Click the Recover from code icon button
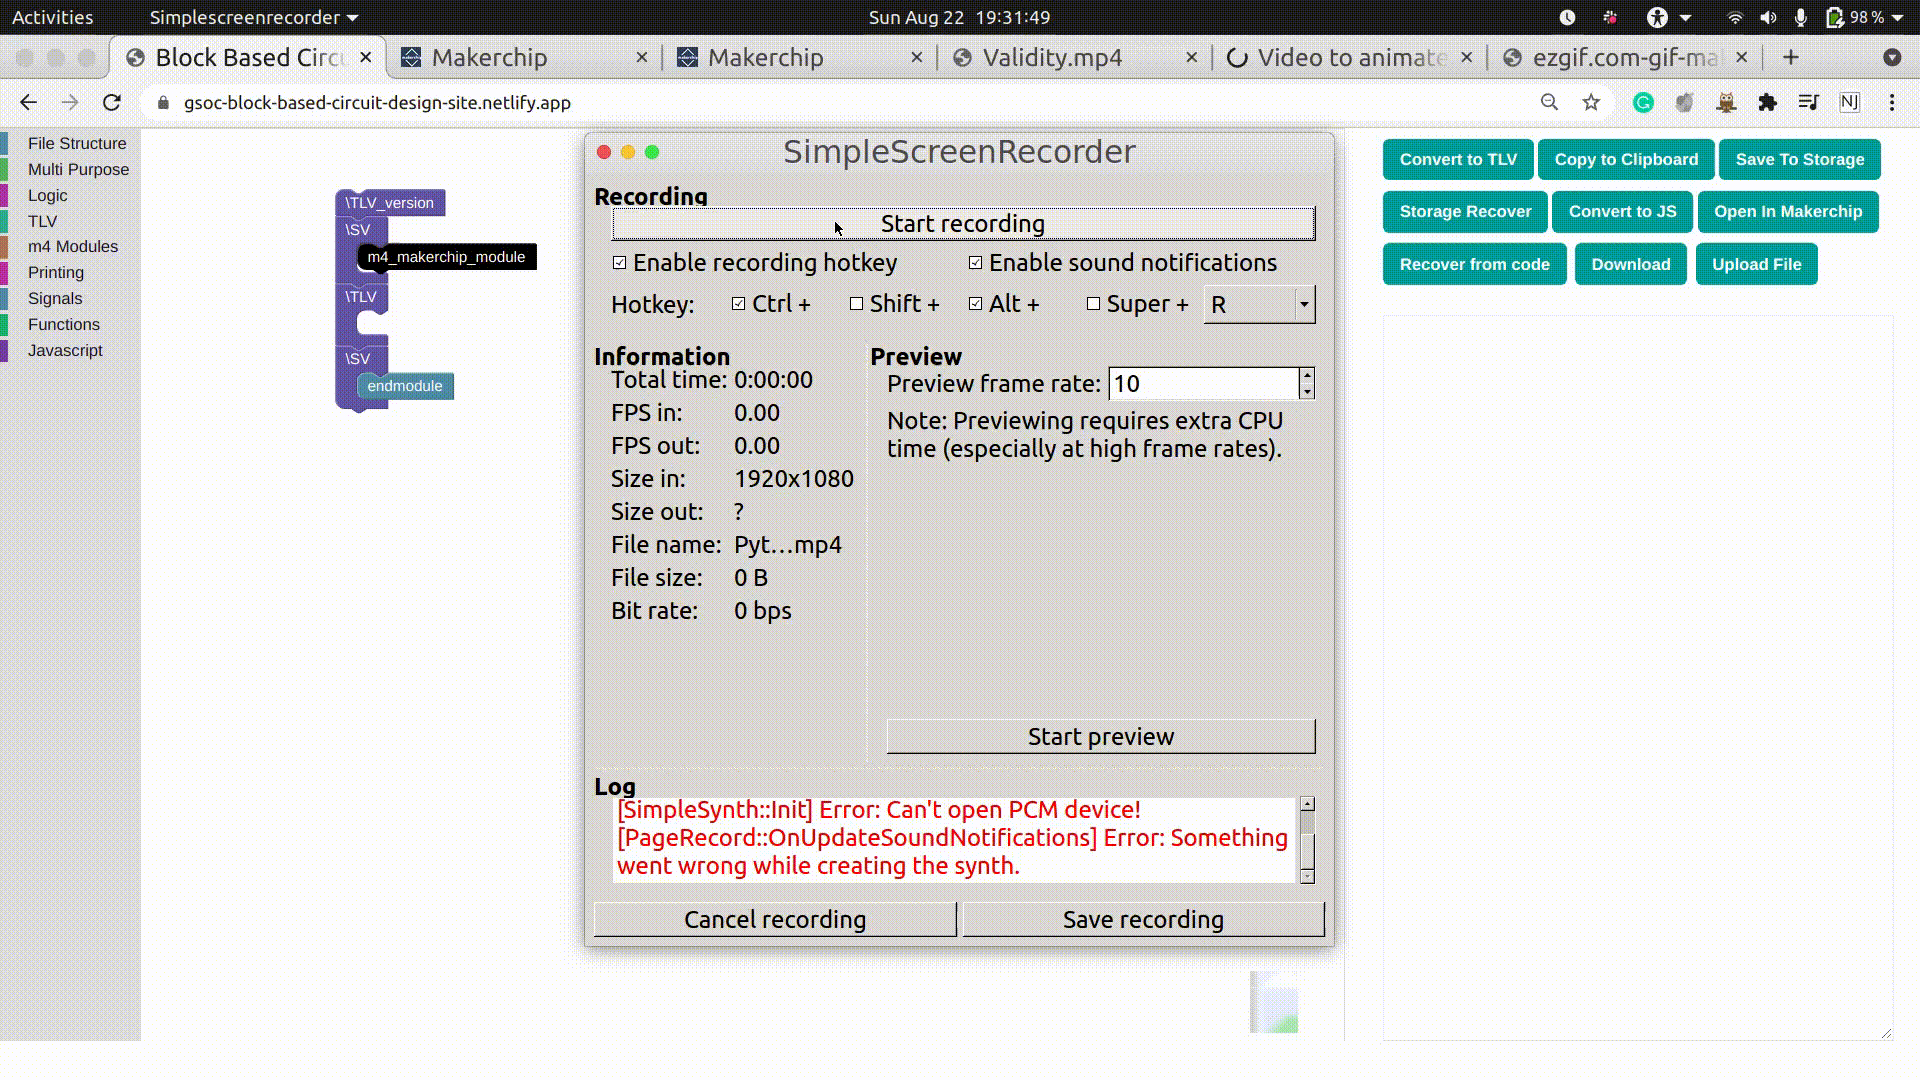This screenshot has height=1080, width=1920. coord(1474,264)
